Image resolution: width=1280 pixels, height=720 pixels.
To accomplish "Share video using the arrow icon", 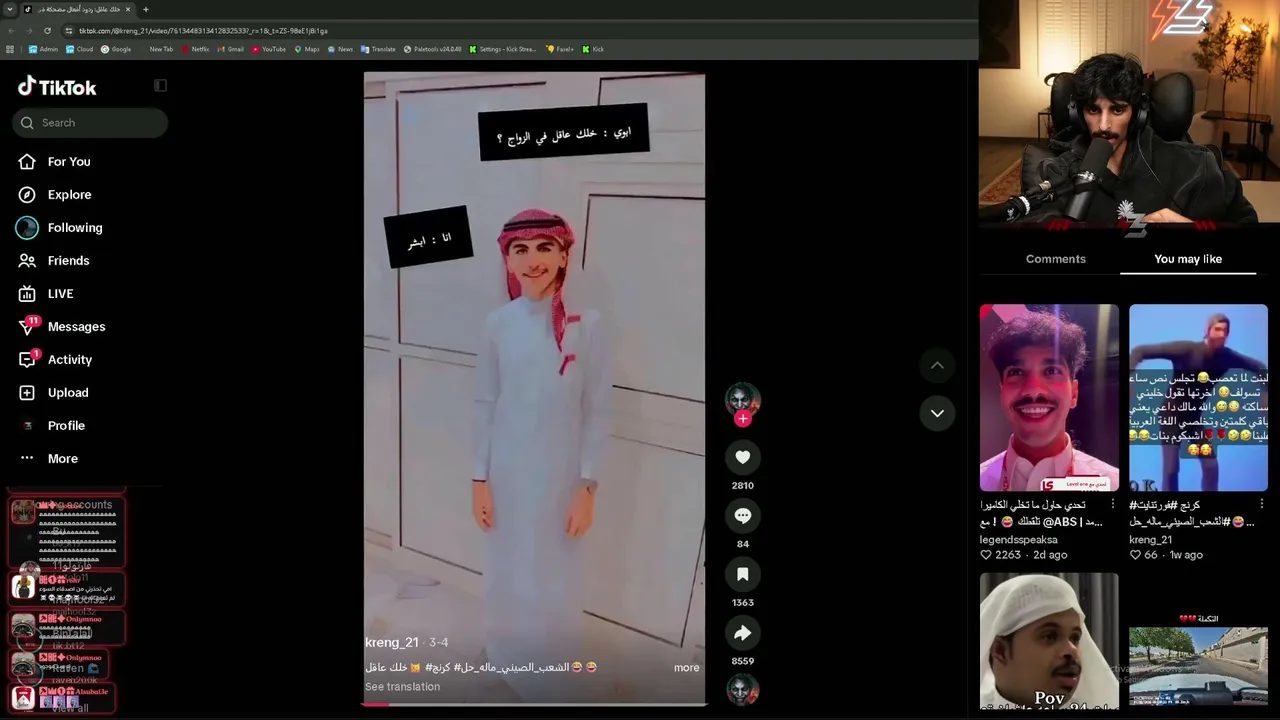I will point(742,633).
